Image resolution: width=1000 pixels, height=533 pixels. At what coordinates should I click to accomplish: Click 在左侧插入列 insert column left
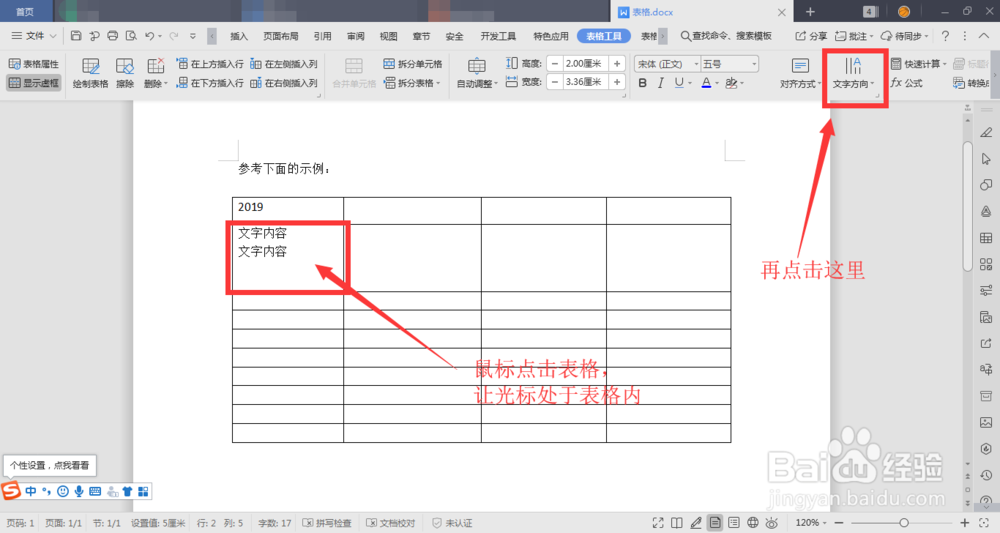click(x=284, y=64)
